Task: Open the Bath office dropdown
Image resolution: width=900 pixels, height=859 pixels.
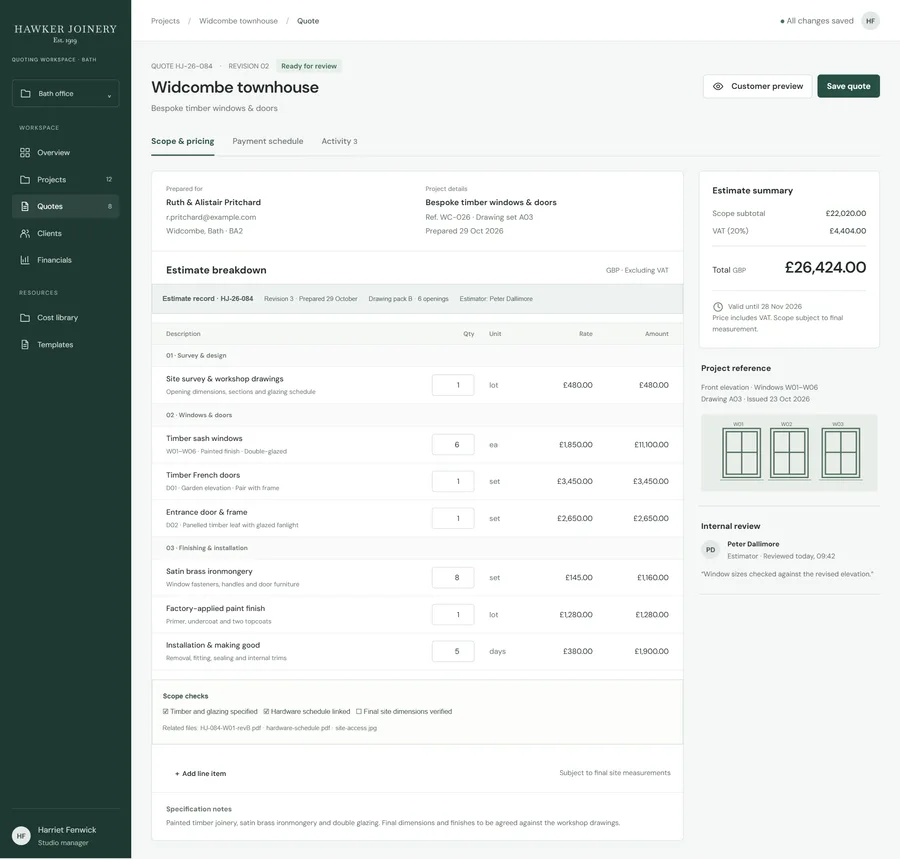Action: pyautogui.click(x=65, y=94)
